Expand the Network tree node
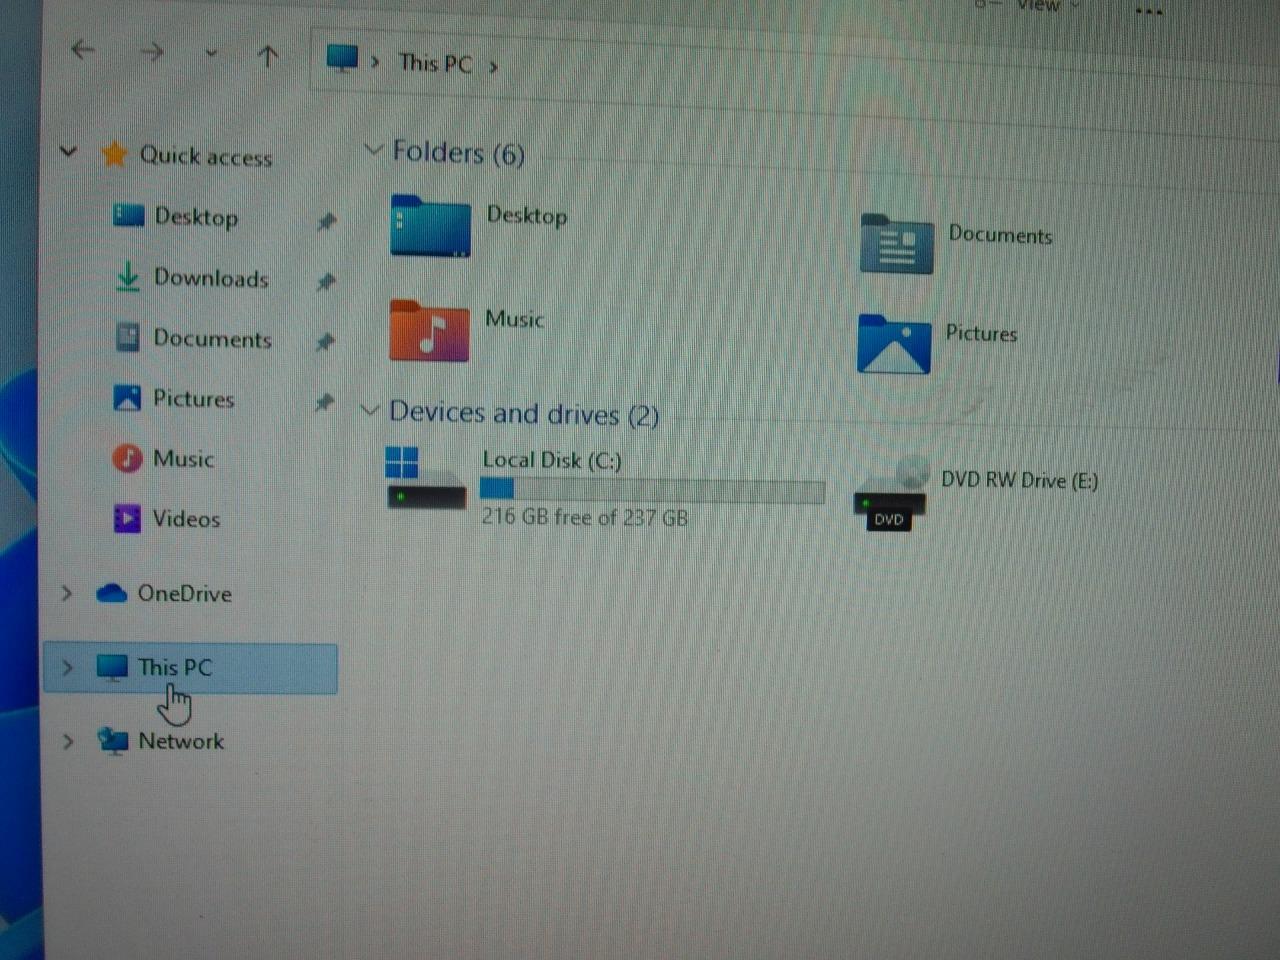The height and width of the screenshot is (960, 1280). [68, 741]
